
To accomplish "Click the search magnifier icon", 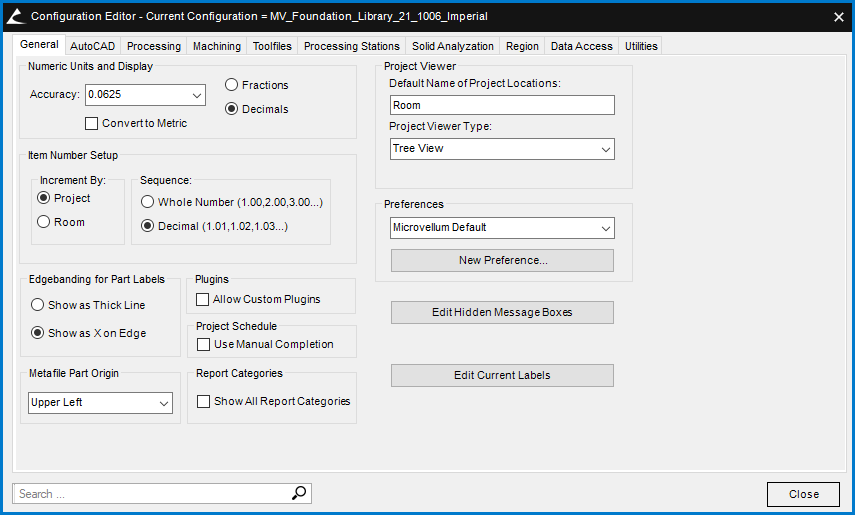I will coord(299,493).
